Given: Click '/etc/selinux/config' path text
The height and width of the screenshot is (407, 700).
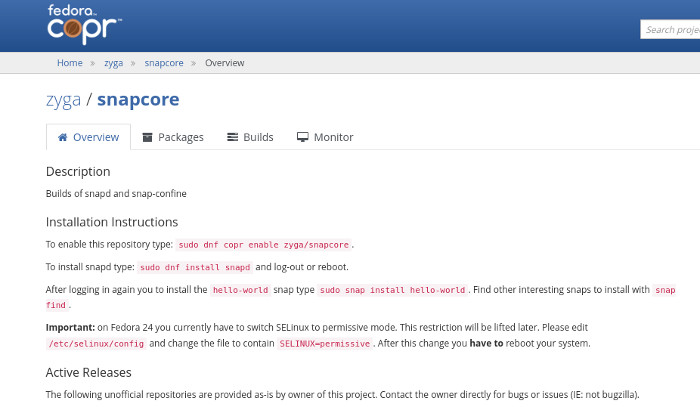Looking at the screenshot, I should point(96,344).
